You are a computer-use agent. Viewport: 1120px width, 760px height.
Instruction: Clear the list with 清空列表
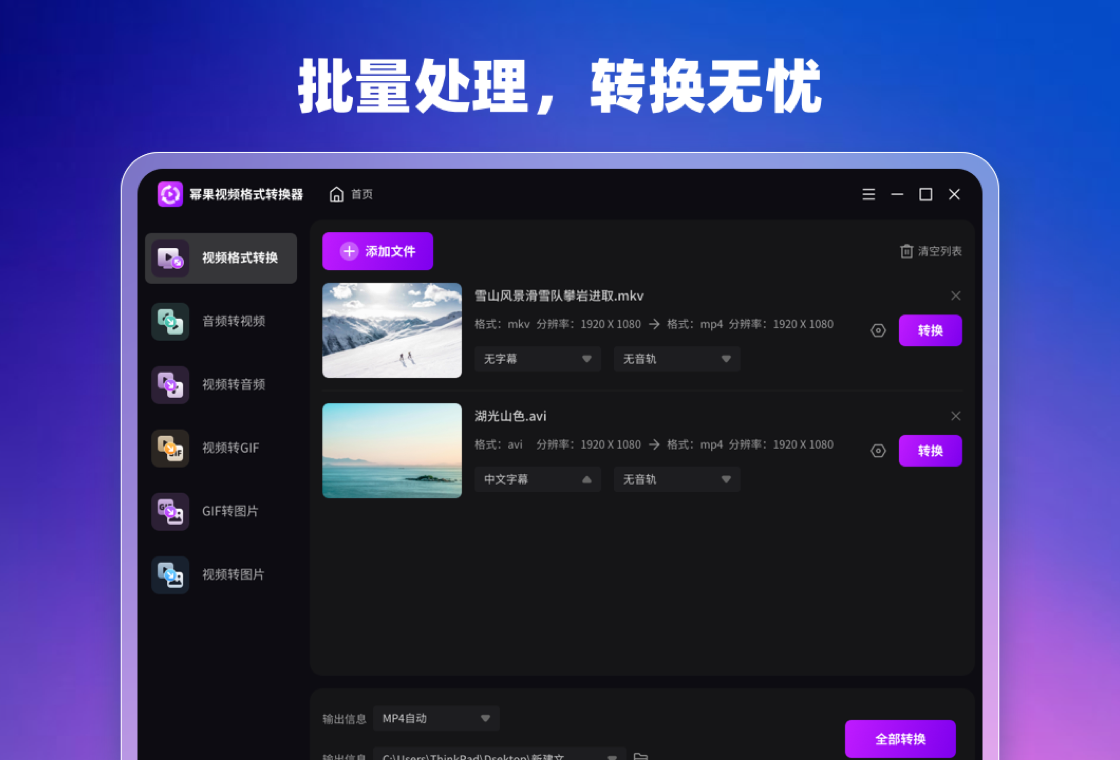coord(931,251)
